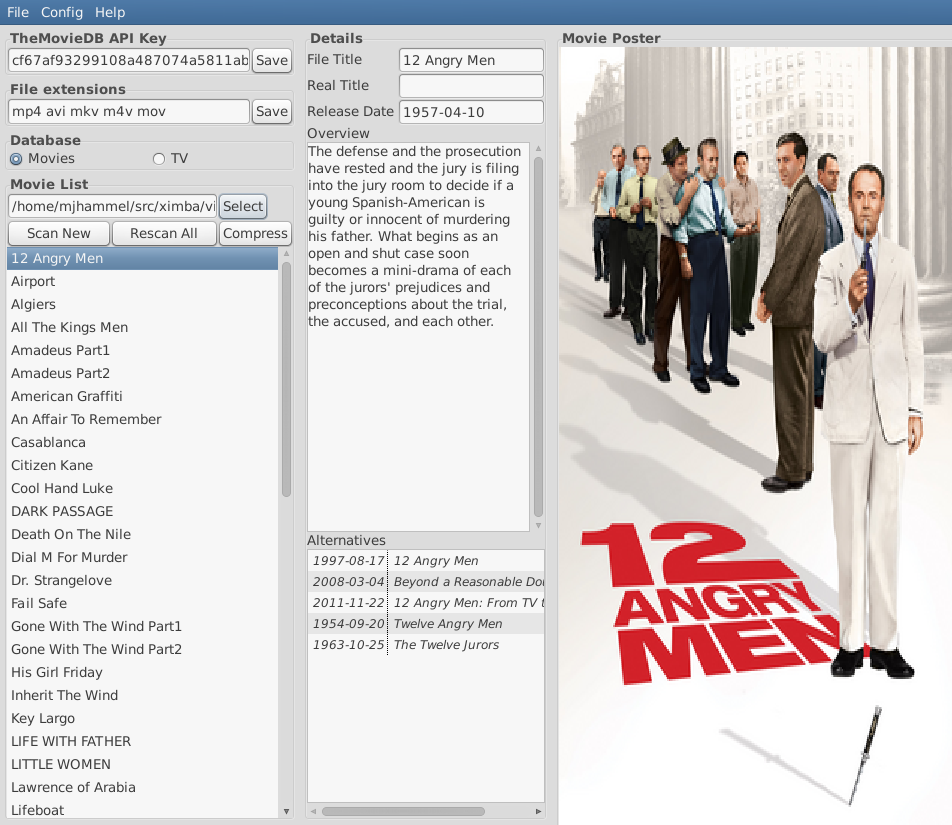Click the Scan New button
This screenshot has width=952, height=825.
pos(59,233)
